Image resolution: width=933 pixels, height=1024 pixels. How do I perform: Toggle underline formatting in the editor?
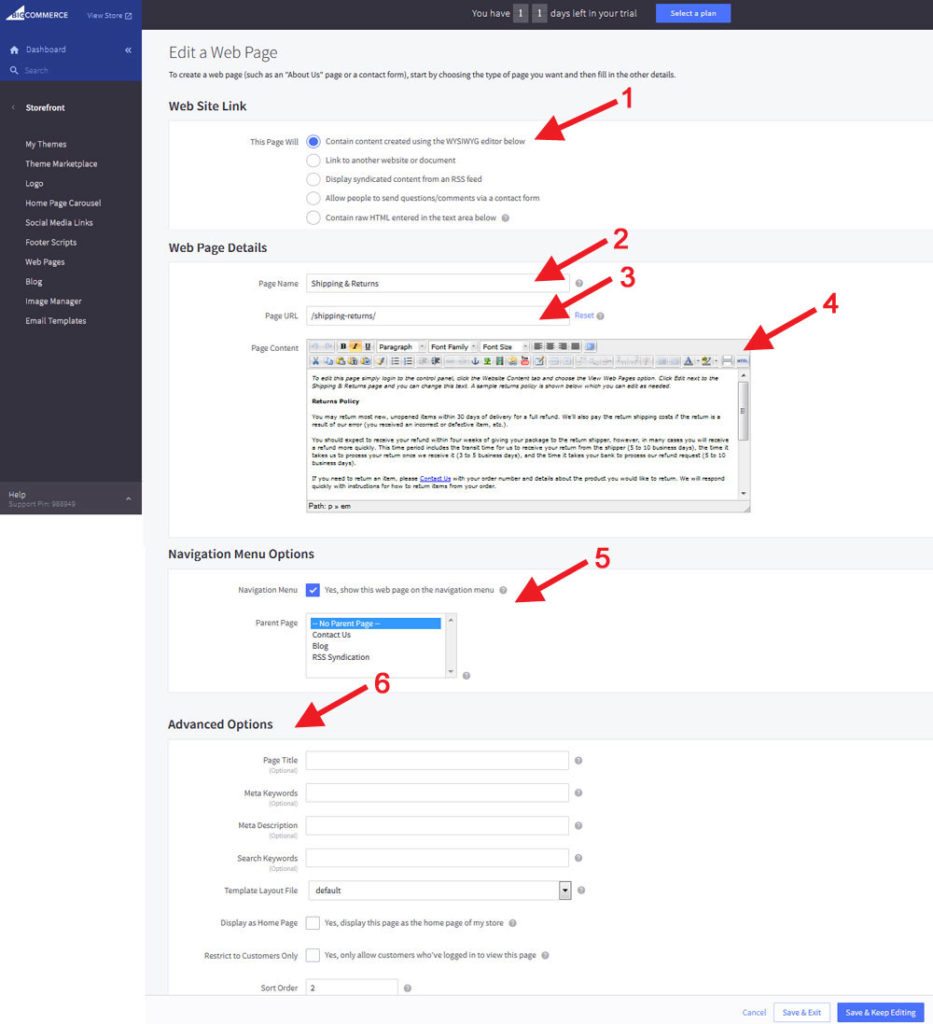coord(368,347)
